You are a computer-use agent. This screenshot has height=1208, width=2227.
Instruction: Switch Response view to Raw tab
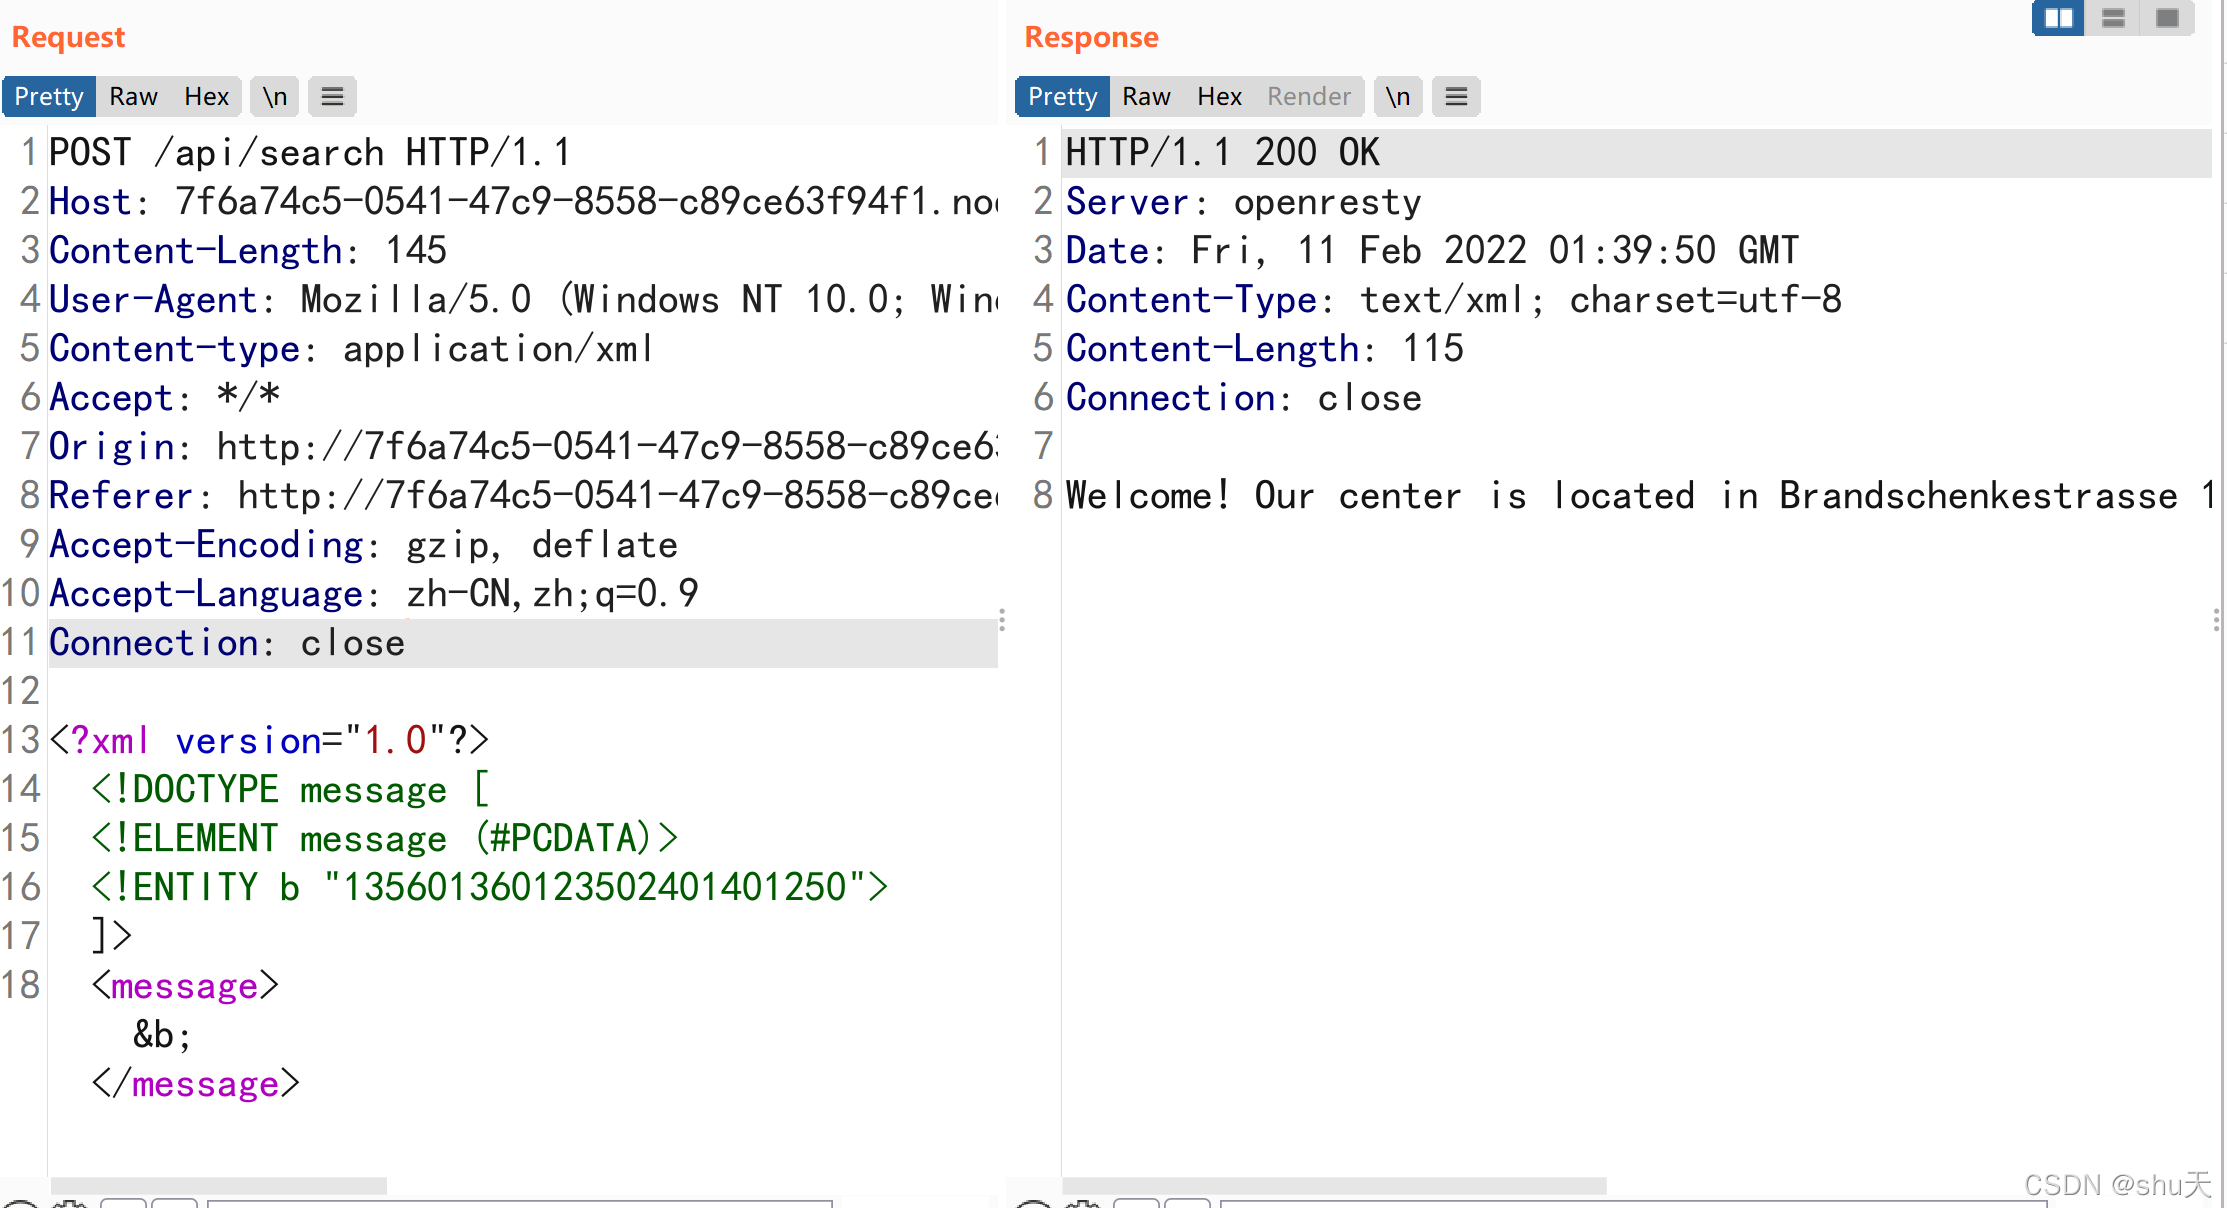pyautogui.click(x=1146, y=97)
